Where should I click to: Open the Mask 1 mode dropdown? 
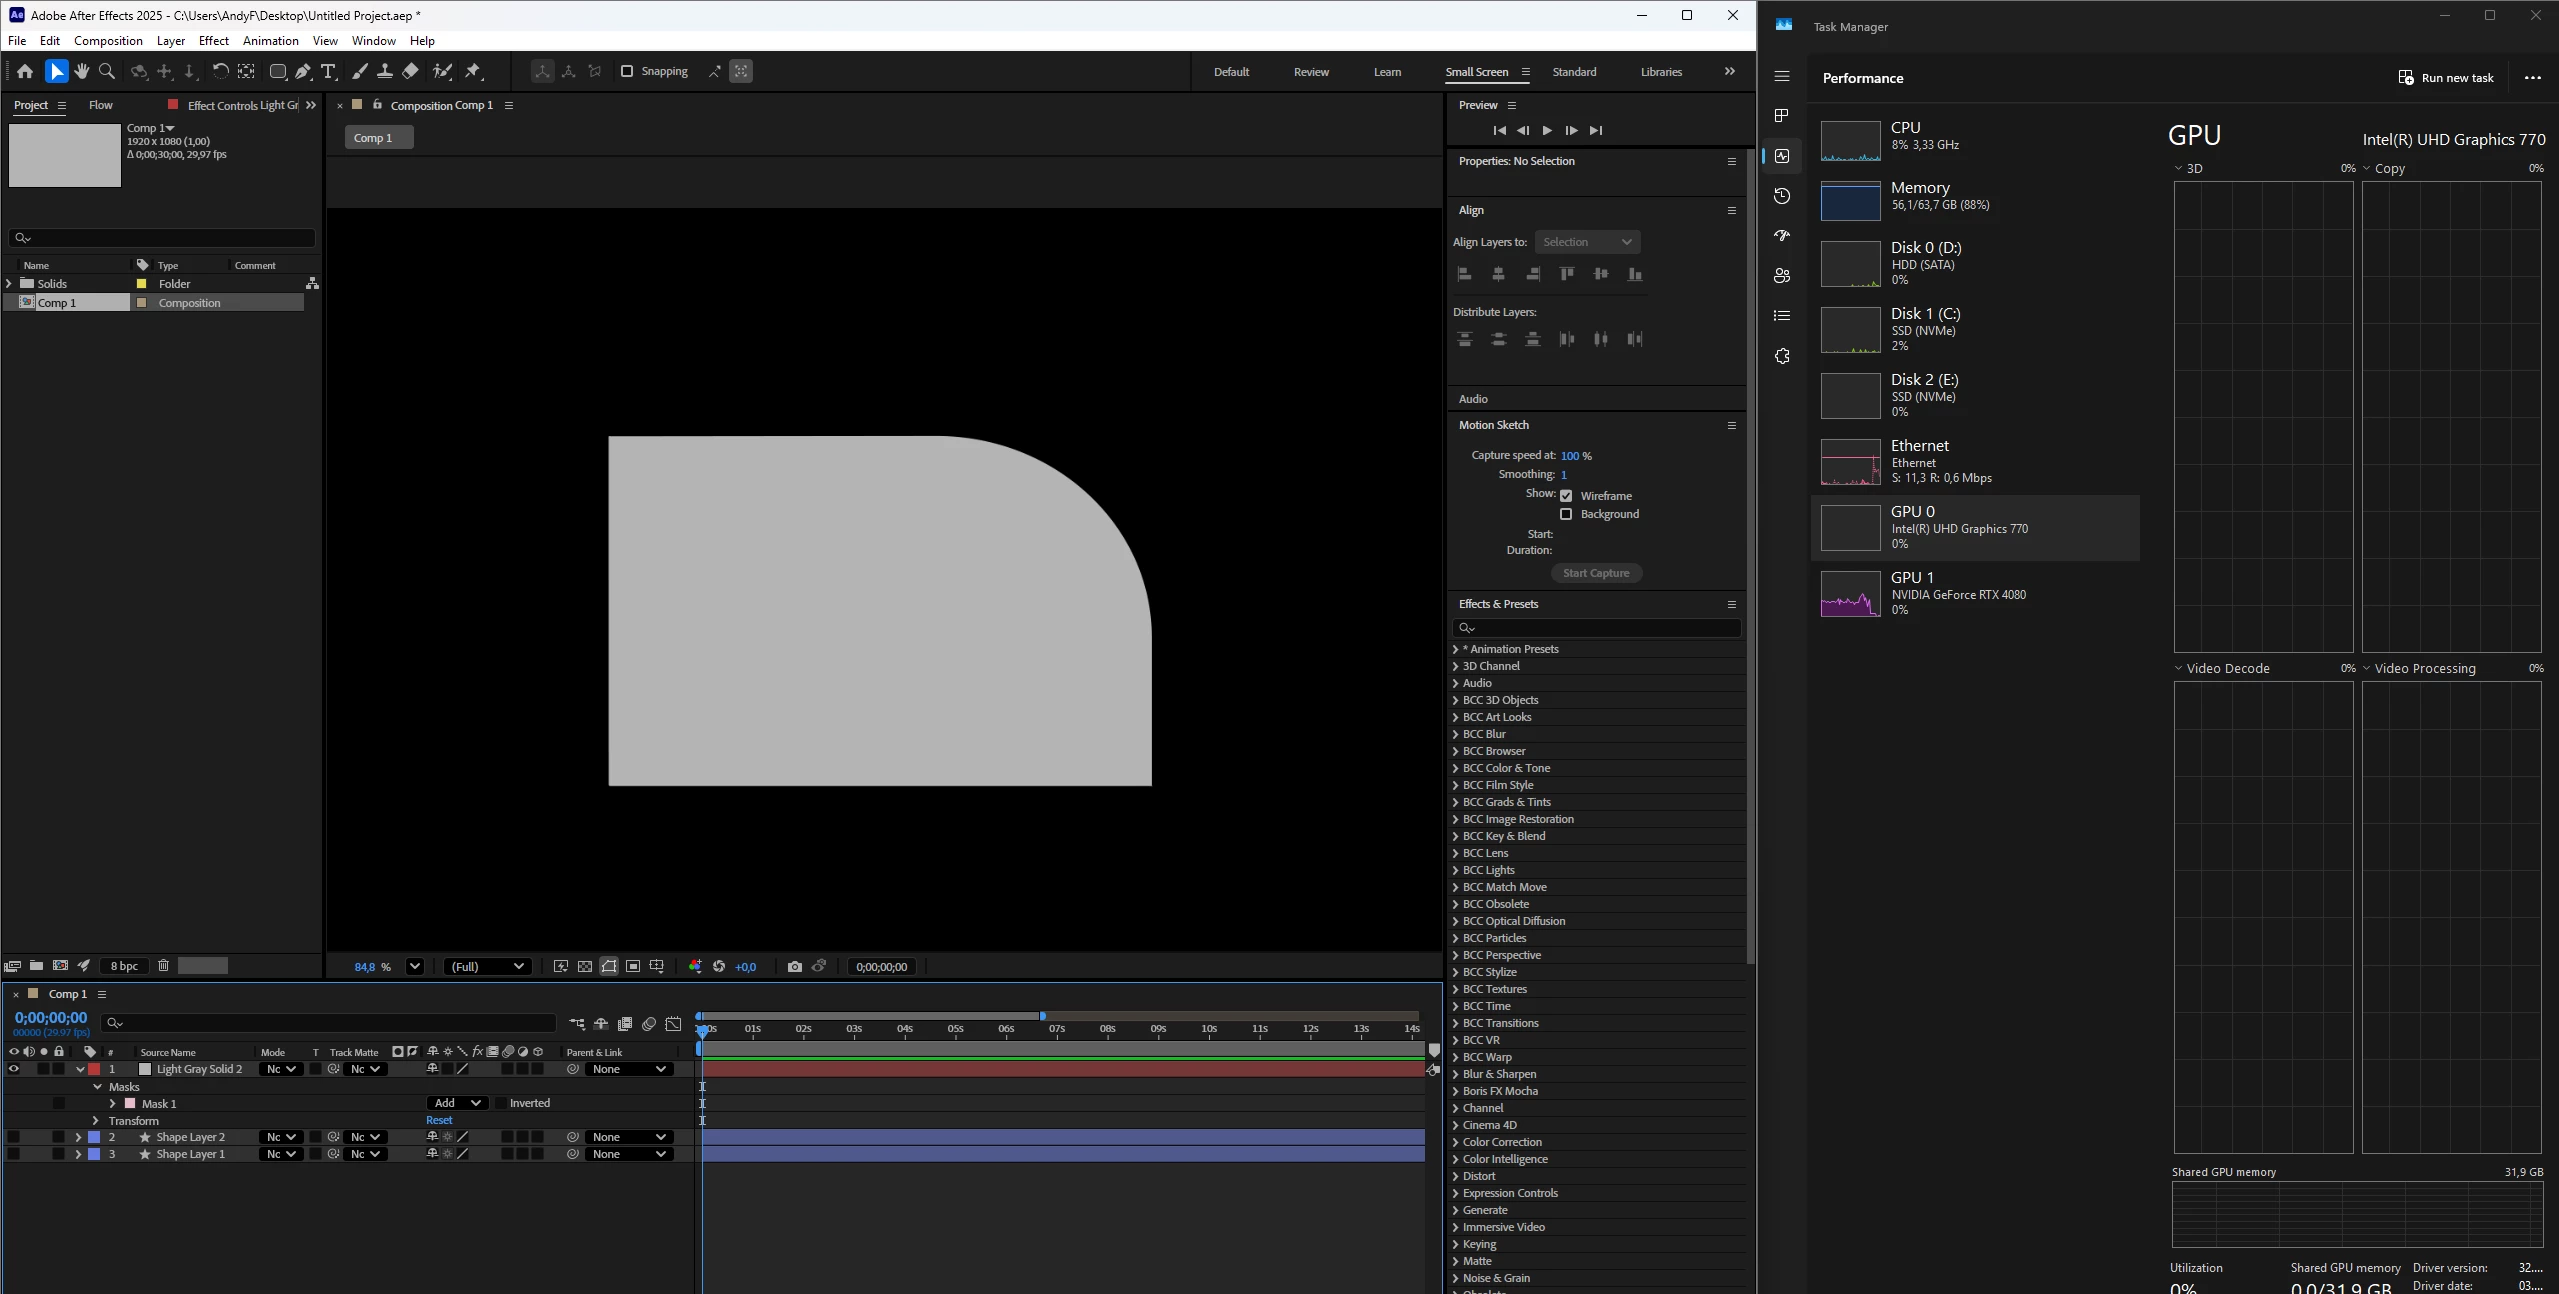tap(457, 1103)
